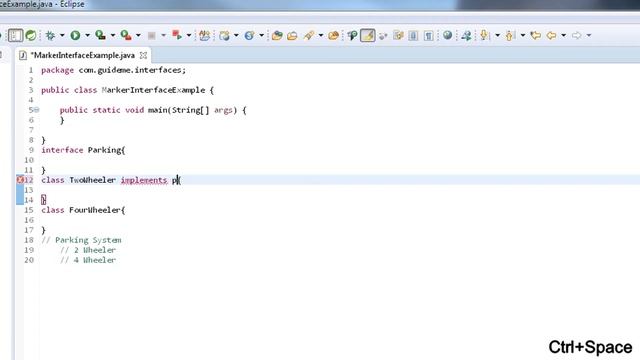Click the '// 2 Wheeler' comment

coord(88,250)
